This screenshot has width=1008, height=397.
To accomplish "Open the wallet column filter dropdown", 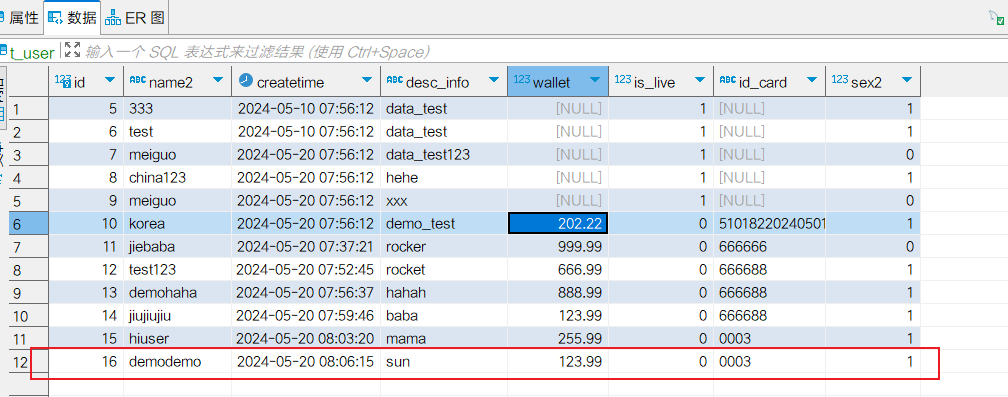I will (595, 80).
